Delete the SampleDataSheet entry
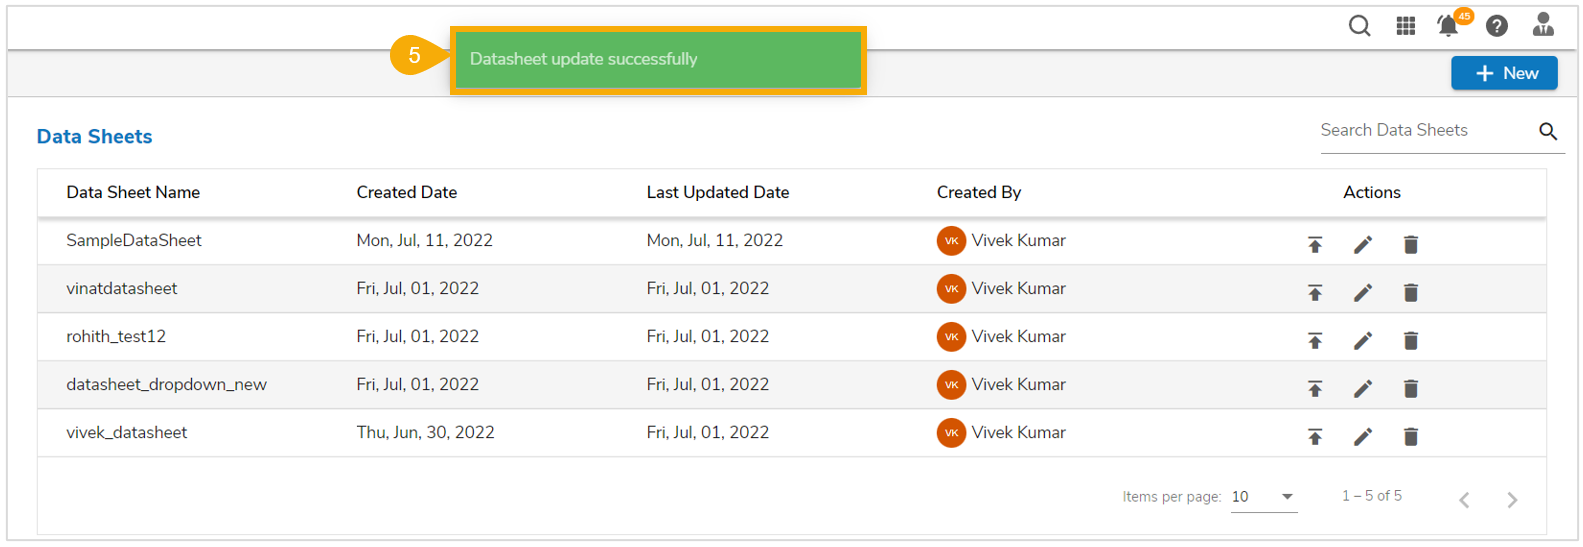 click(x=1410, y=245)
